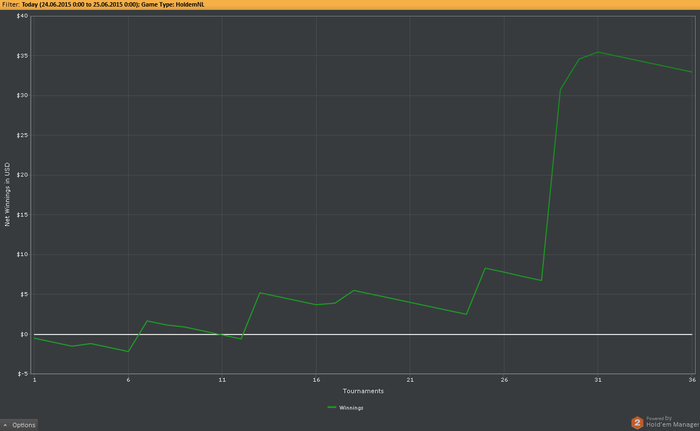Click the $40 y-axis label

pos(22,16)
